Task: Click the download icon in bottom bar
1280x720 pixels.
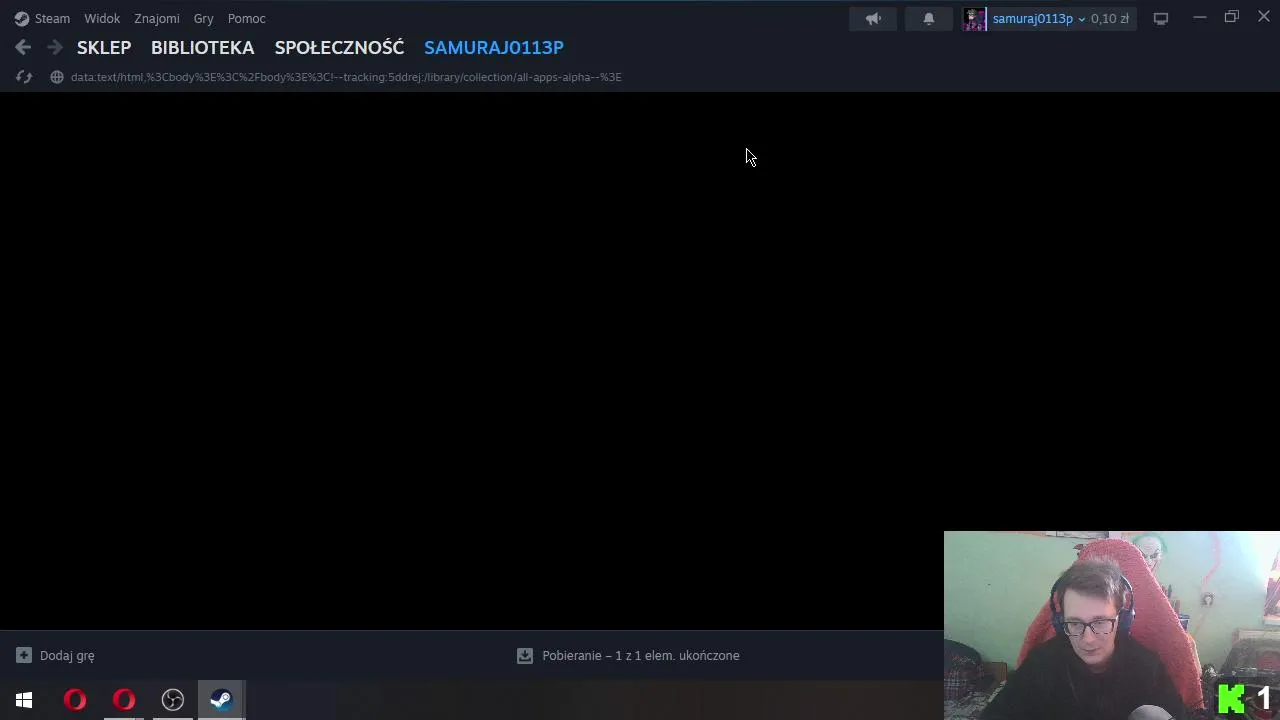Action: pos(524,656)
